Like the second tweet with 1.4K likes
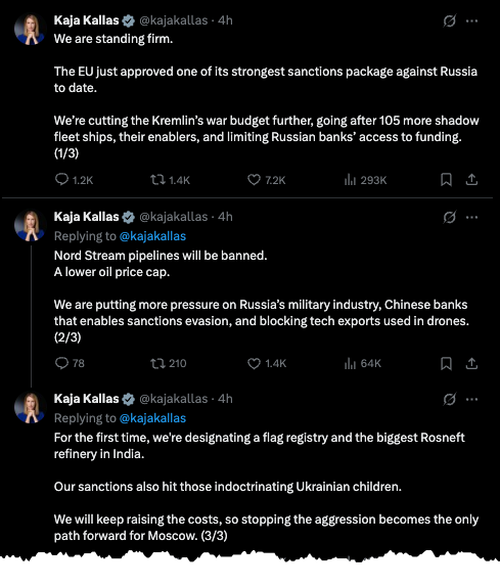This screenshot has width=500, height=587. coord(267,363)
